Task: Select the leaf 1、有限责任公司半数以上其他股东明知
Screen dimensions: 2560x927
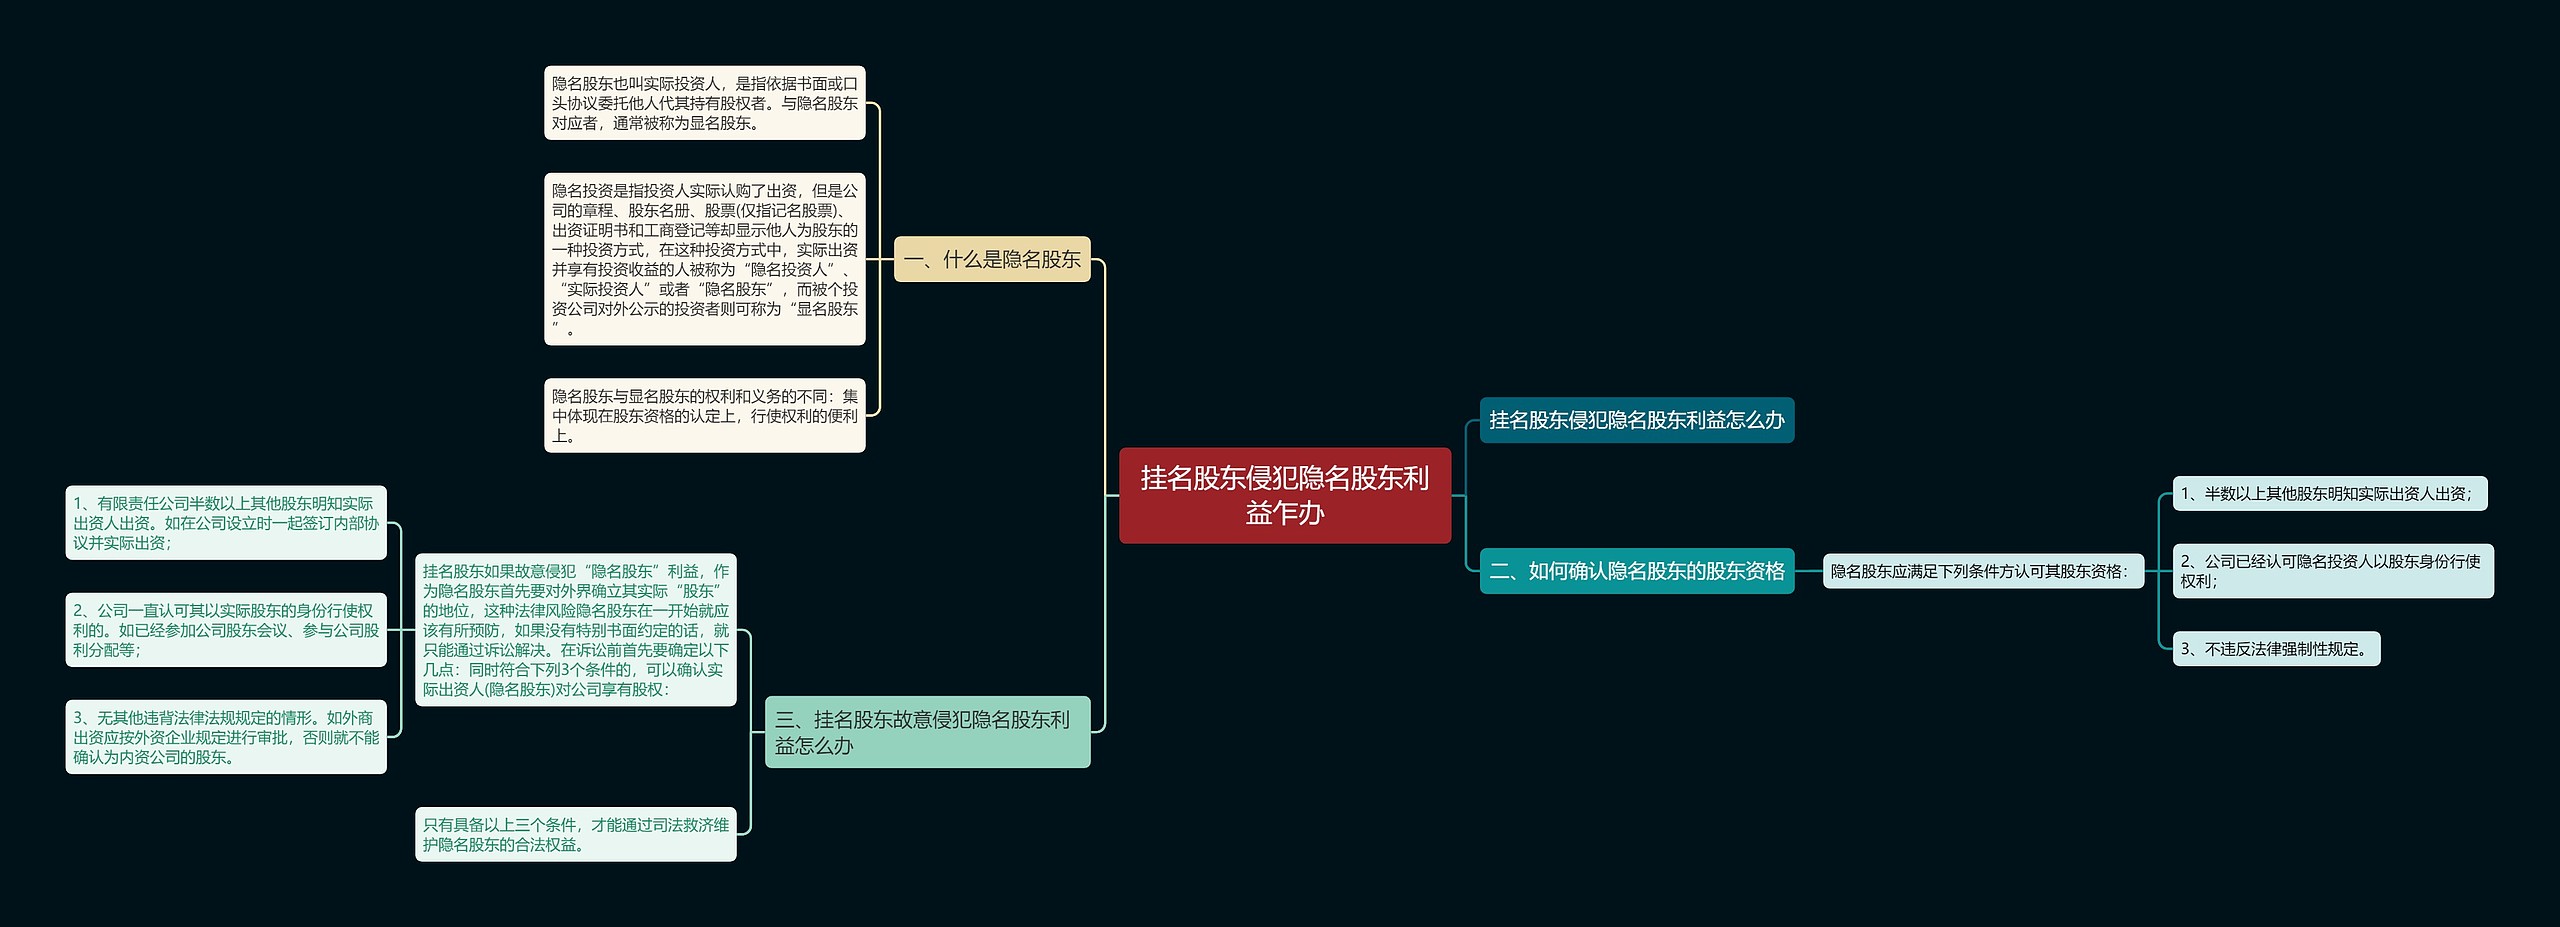Action: 225,523
